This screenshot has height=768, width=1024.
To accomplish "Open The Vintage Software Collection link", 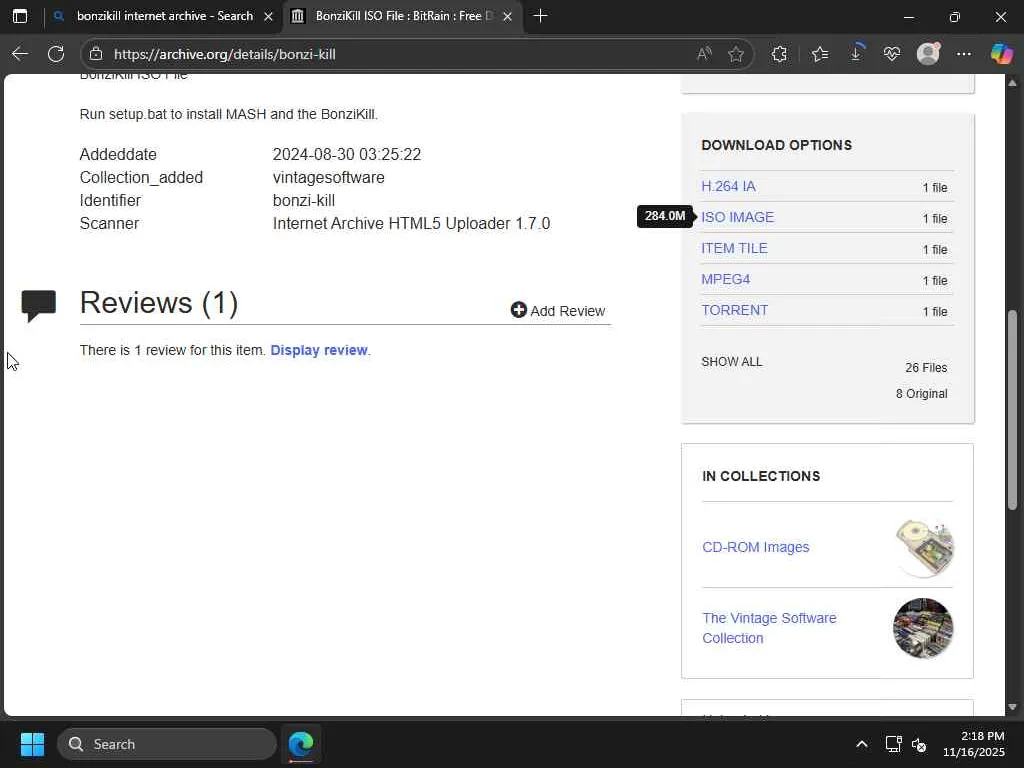I will coord(769,628).
